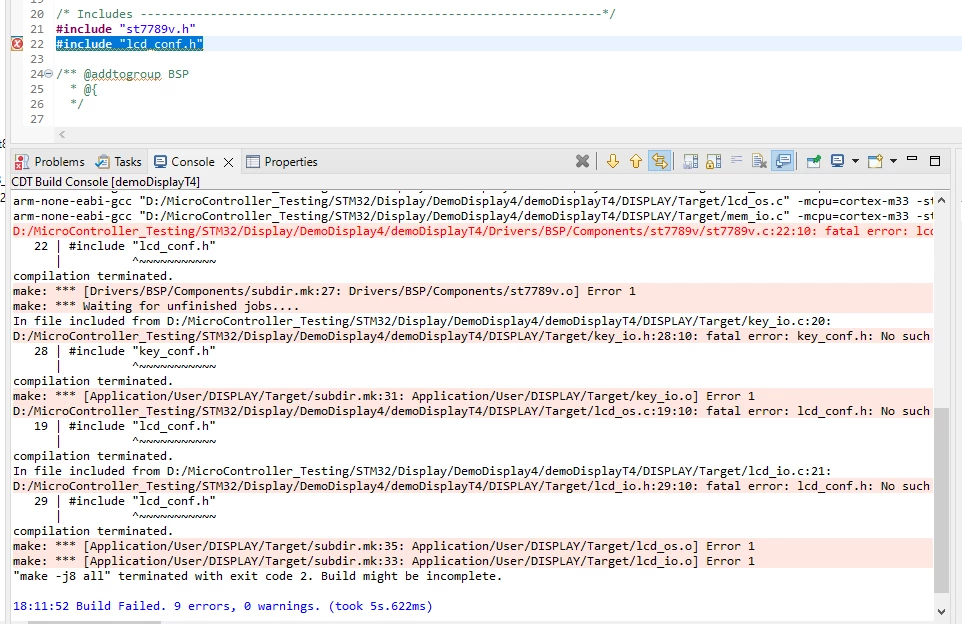
Task: Click the error marker on line 22
Action: click(17, 44)
